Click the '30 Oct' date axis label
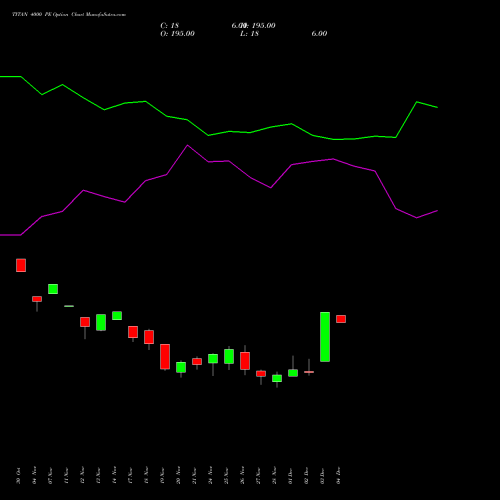The width and height of the screenshot is (500, 500). pos(19,476)
